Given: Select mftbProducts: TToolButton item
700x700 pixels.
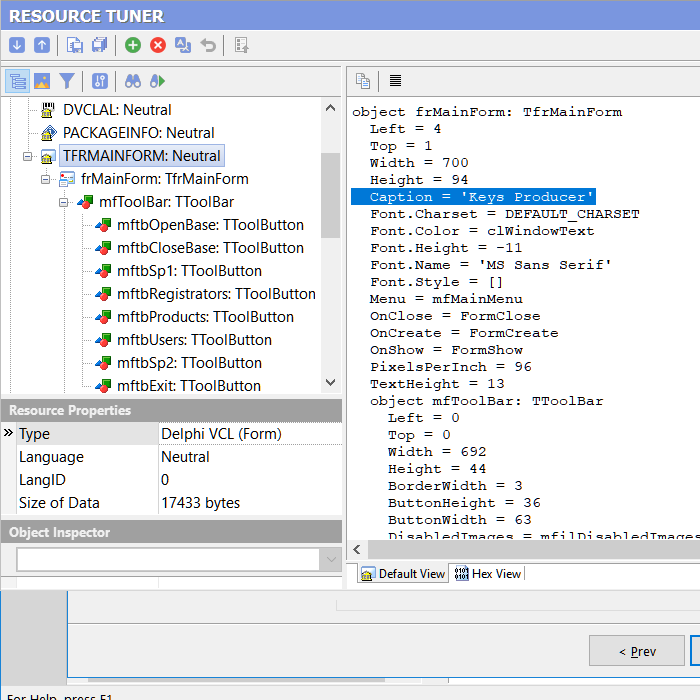Looking at the screenshot, I should (x=205, y=317).
